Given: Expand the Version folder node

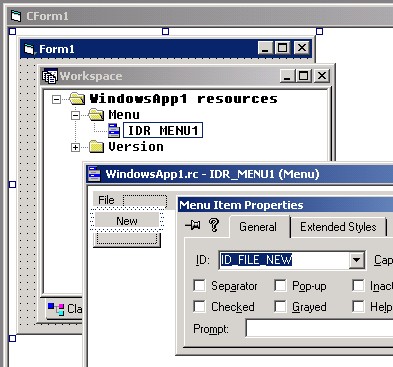Looking at the screenshot, I should pos(76,147).
